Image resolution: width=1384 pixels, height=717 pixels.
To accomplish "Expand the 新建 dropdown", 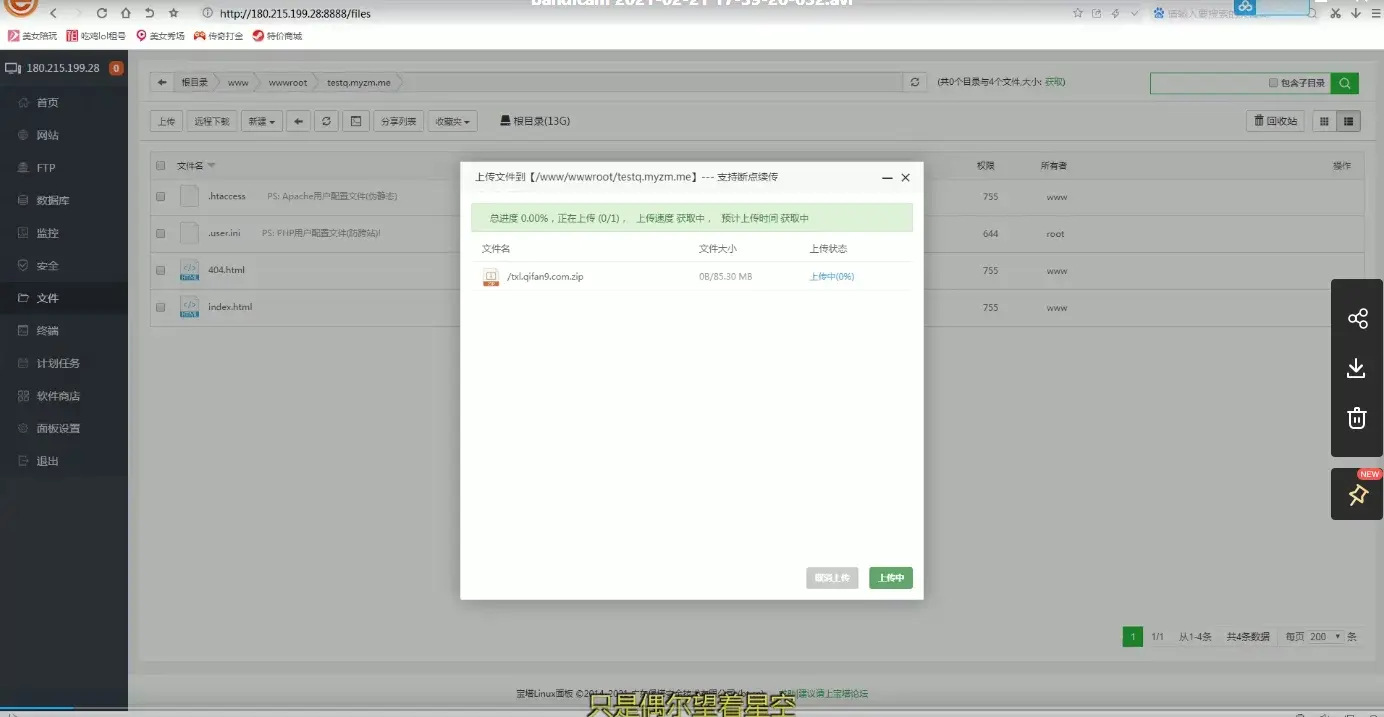I will click(x=261, y=121).
